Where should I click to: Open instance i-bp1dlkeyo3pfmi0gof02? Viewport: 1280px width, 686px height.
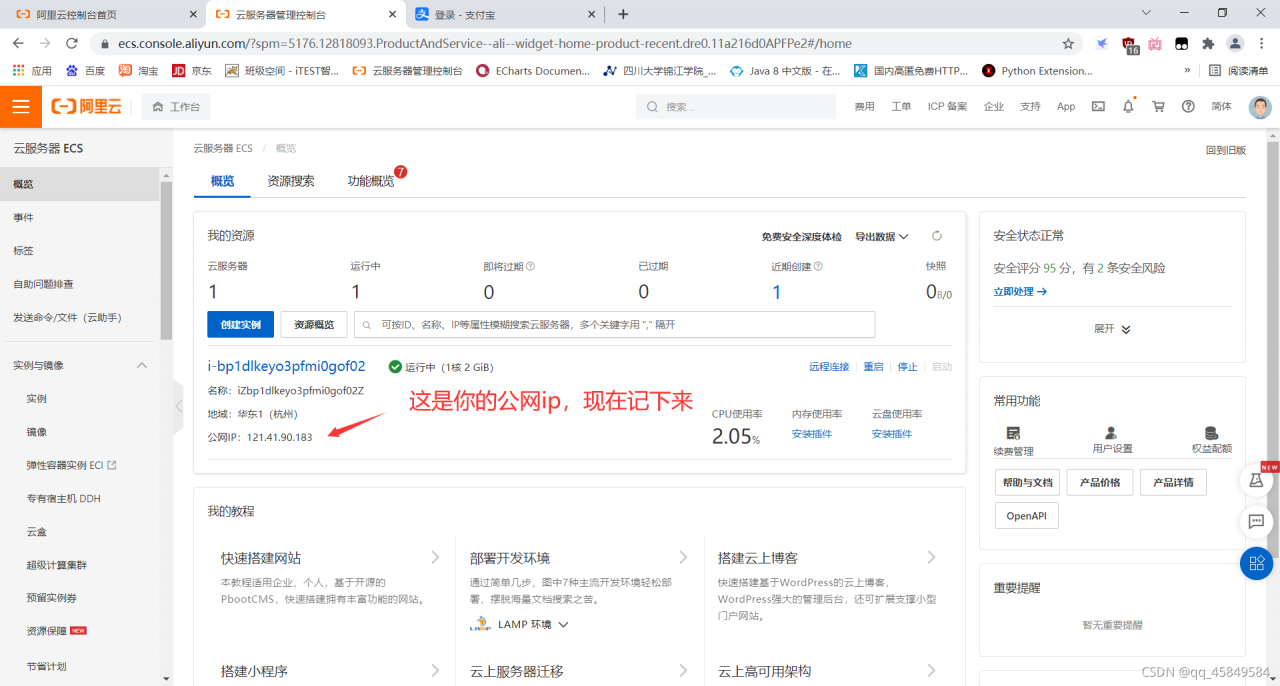[286, 366]
